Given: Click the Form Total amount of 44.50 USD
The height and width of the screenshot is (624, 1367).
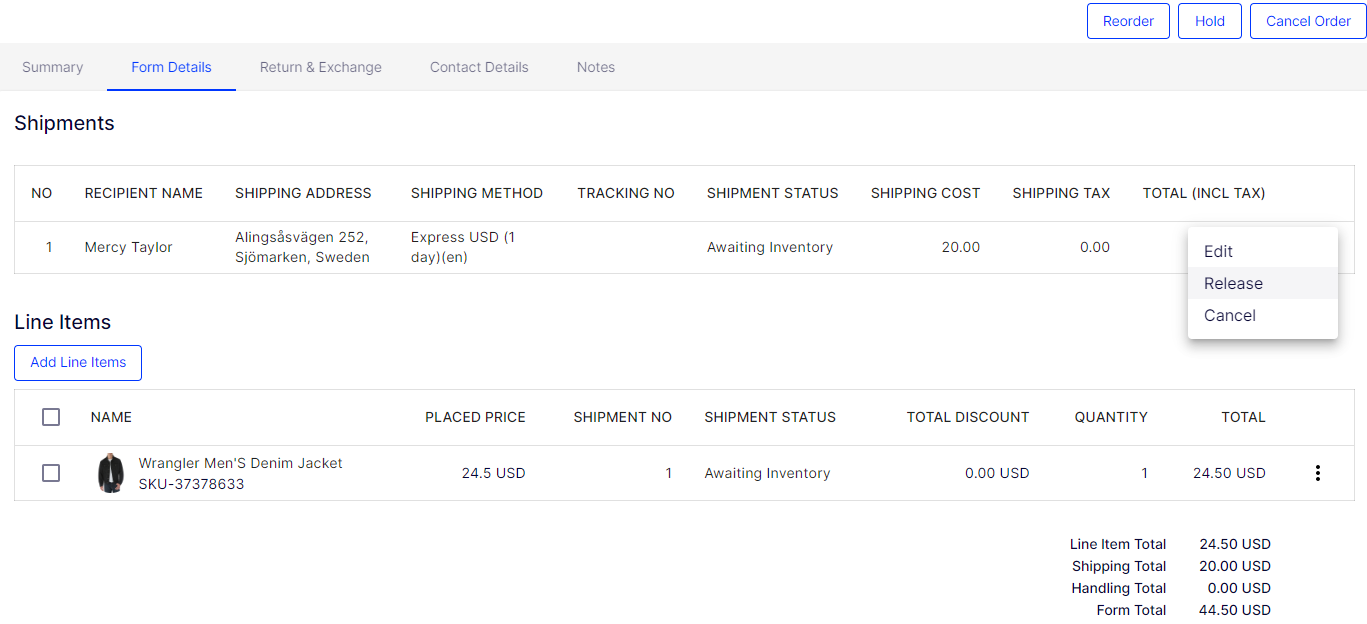Looking at the screenshot, I should [x=1234, y=610].
